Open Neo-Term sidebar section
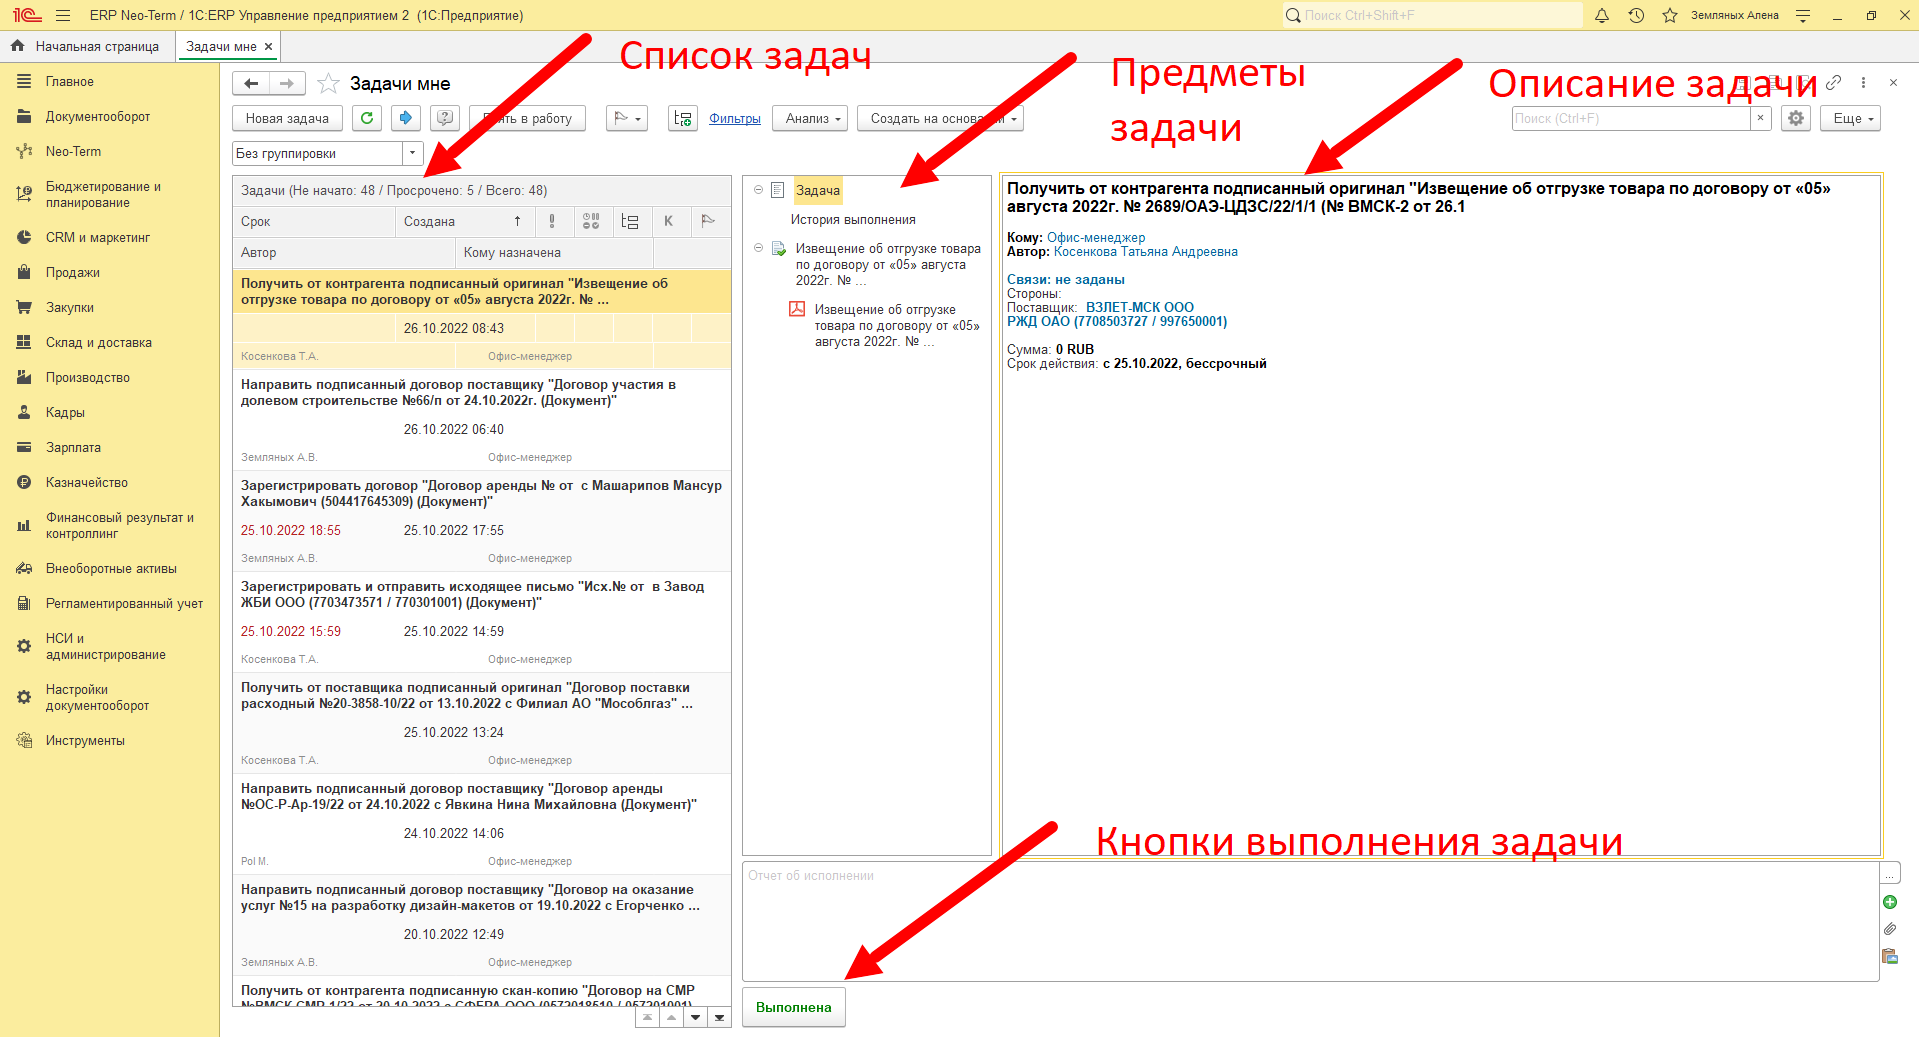The width and height of the screenshot is (1919, 1037). coord(73,151)
